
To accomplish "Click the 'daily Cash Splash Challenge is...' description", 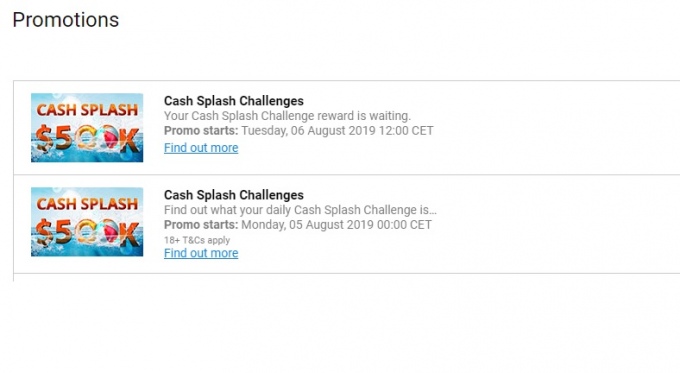I will pos(300,210).
